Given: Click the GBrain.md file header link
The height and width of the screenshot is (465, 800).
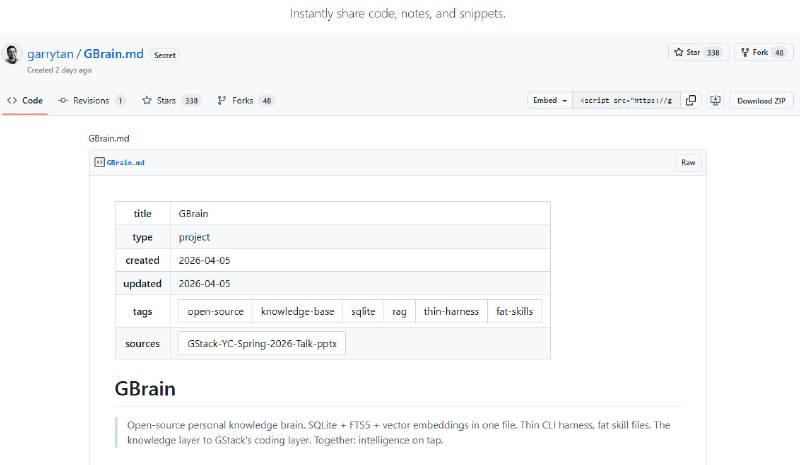Looking at the screenshot, I should (x=125, y=162).
